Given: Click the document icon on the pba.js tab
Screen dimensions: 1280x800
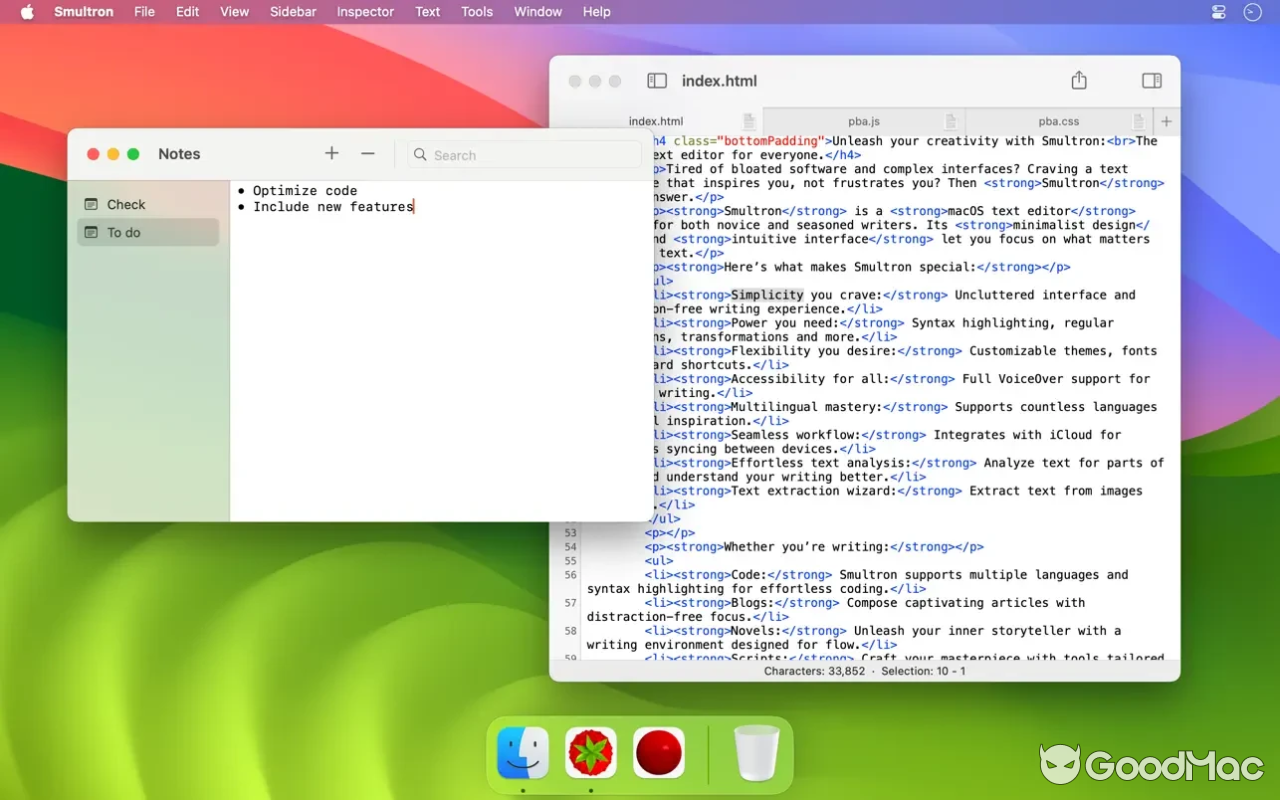Looking at the screenshot, I should [948, 120].
